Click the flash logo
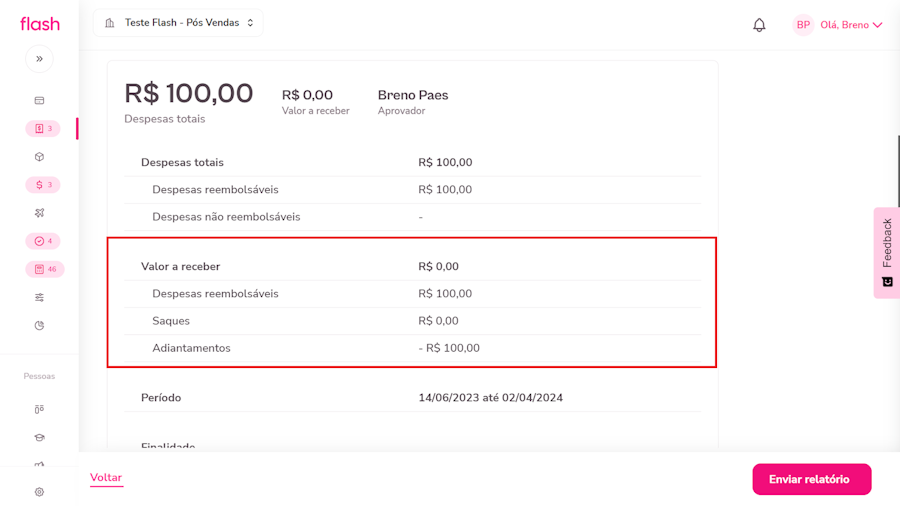The height and width of the screenshot is (506, 900). [x=40, y=24]
